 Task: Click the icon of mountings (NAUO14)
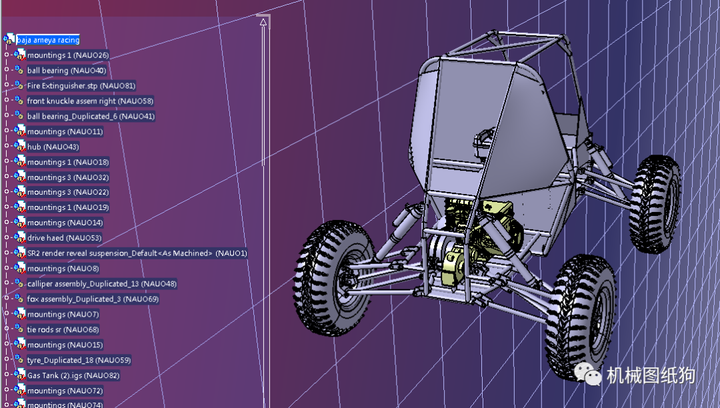click(x=19, y=223)
